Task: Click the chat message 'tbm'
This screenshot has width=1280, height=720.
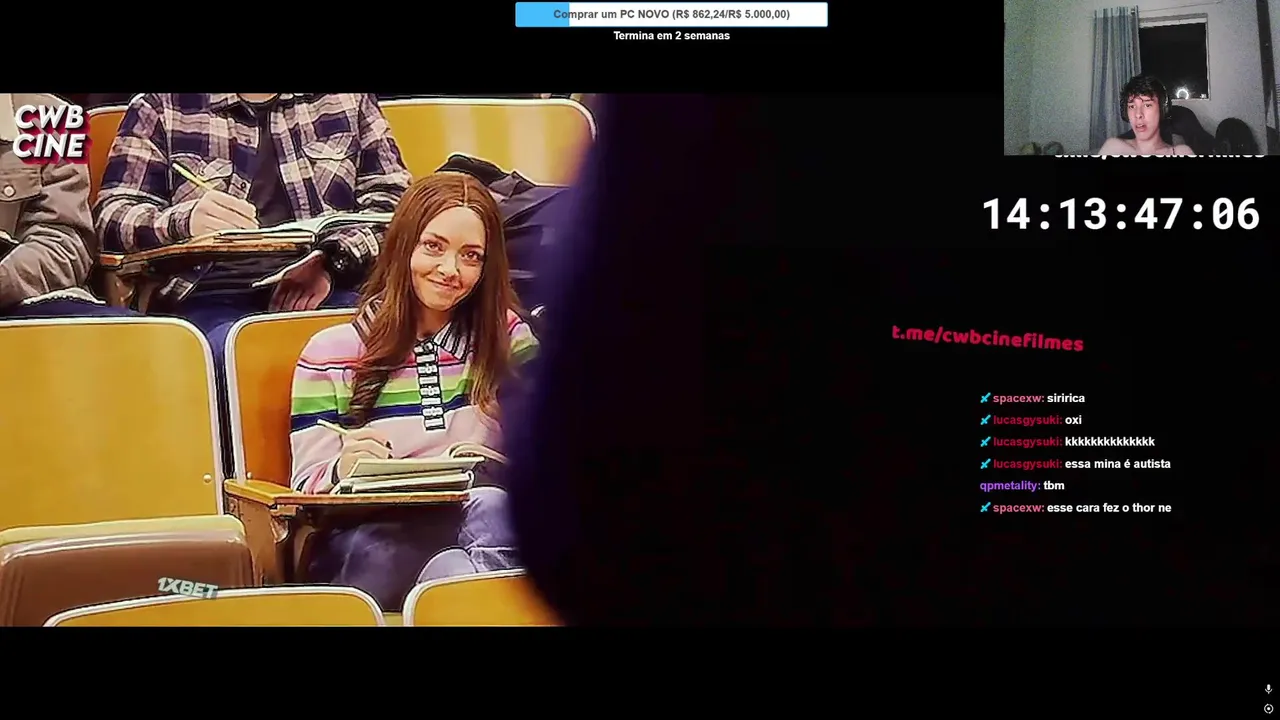Action: click(x=1054, y=486)
